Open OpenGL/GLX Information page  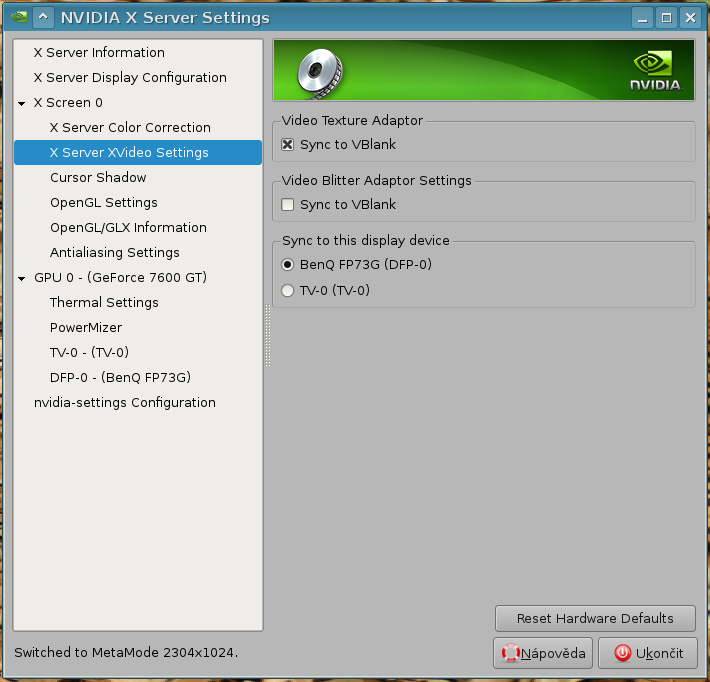(x=128, y=227)
